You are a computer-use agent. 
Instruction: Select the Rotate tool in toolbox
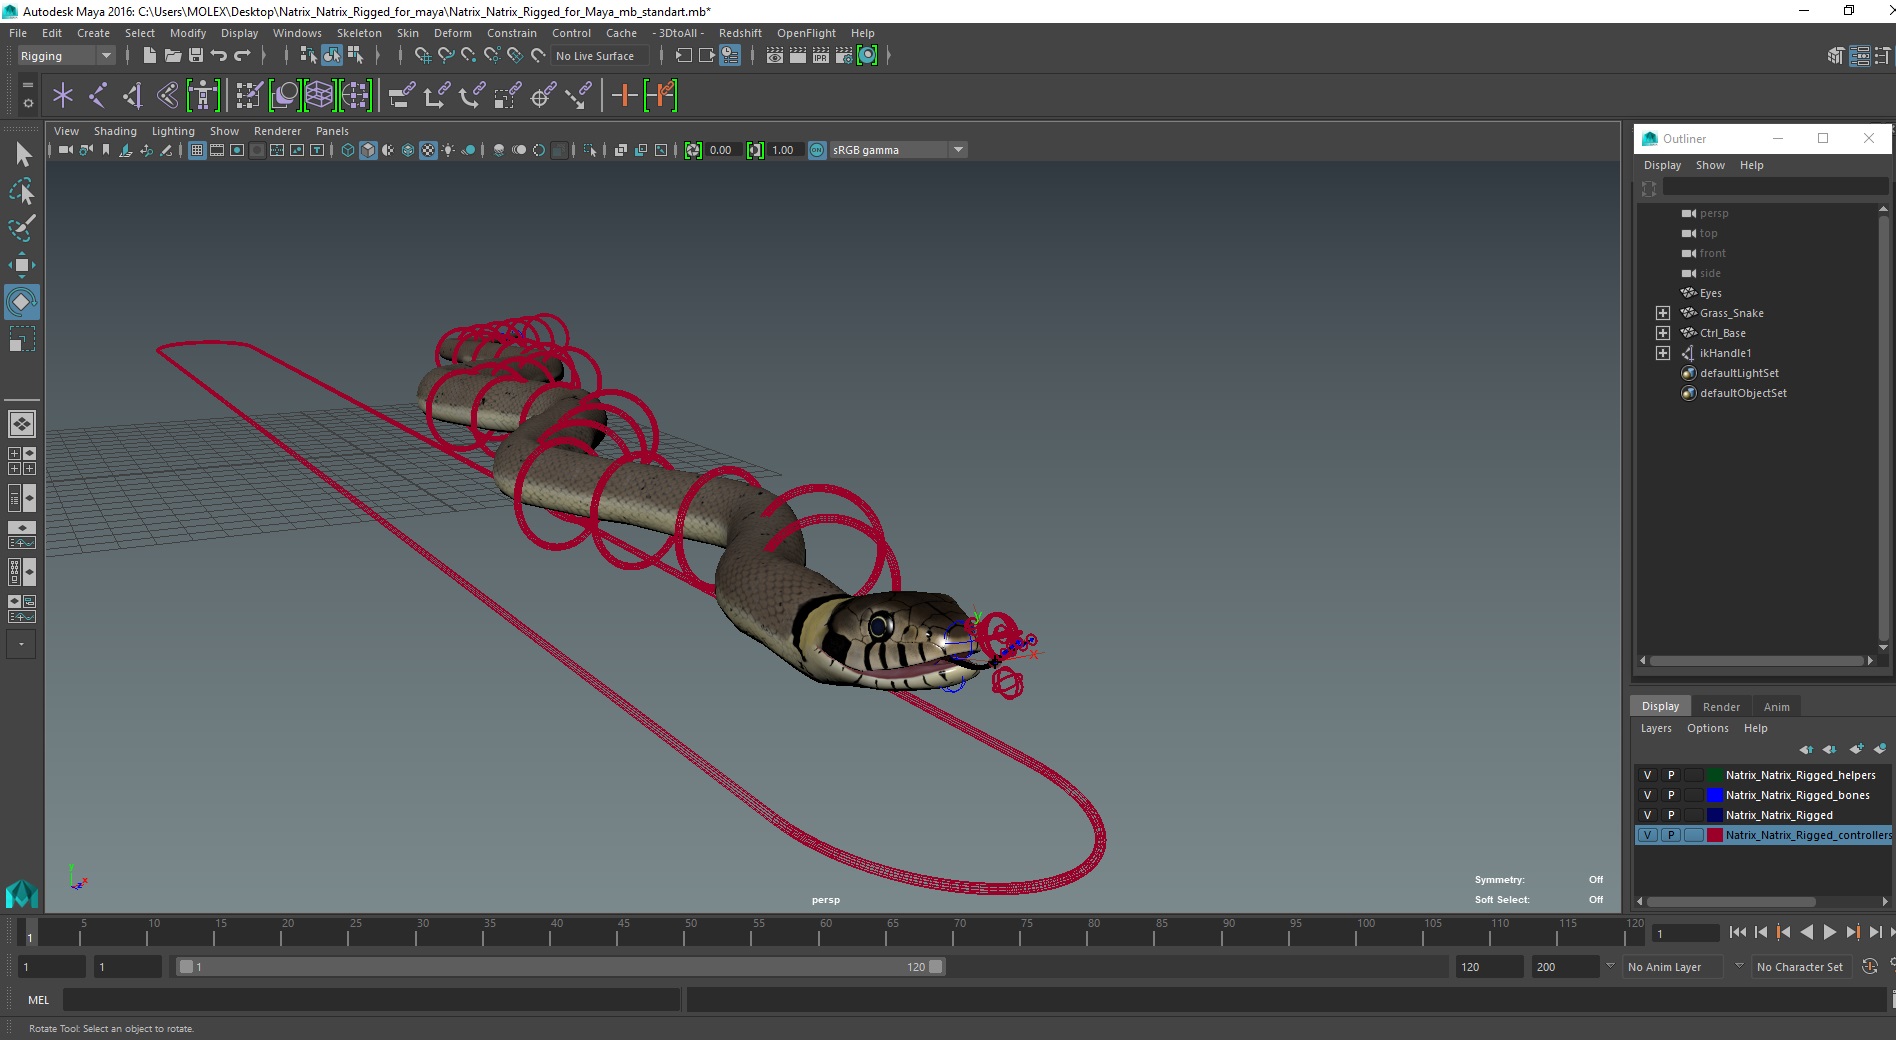pos(22,302)
